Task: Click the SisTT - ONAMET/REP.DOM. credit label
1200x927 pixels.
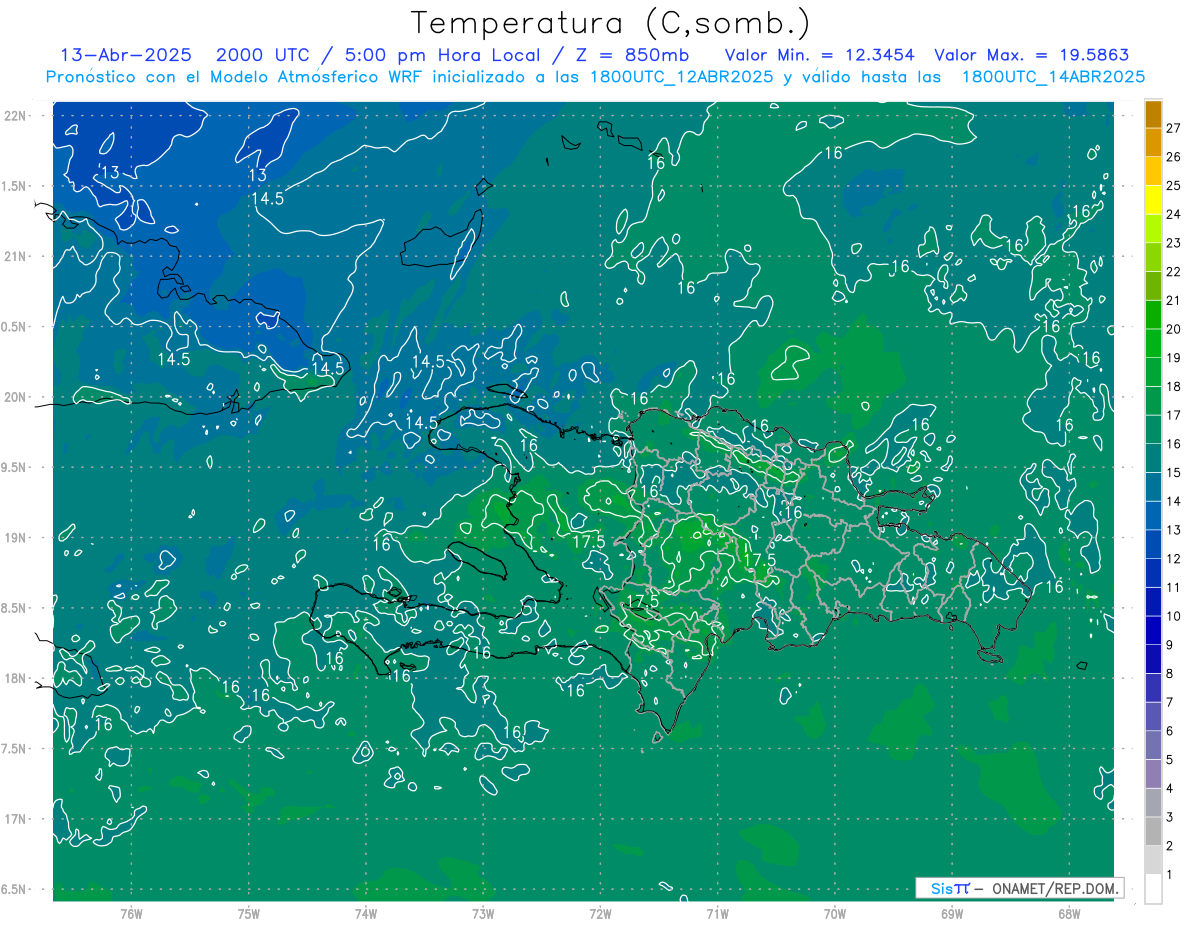Action: point(1019,888)
